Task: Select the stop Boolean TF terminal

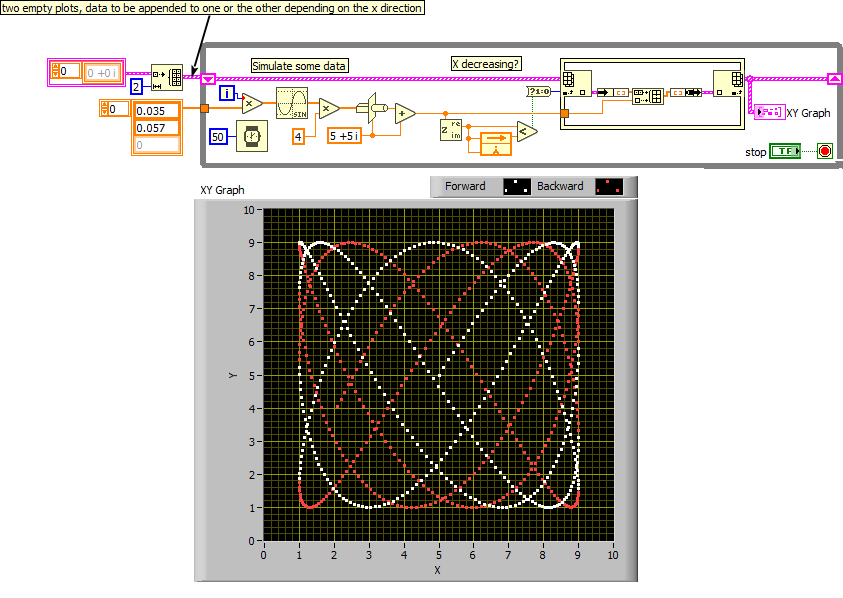Action: pyautogui.click(x=785, y=151)
